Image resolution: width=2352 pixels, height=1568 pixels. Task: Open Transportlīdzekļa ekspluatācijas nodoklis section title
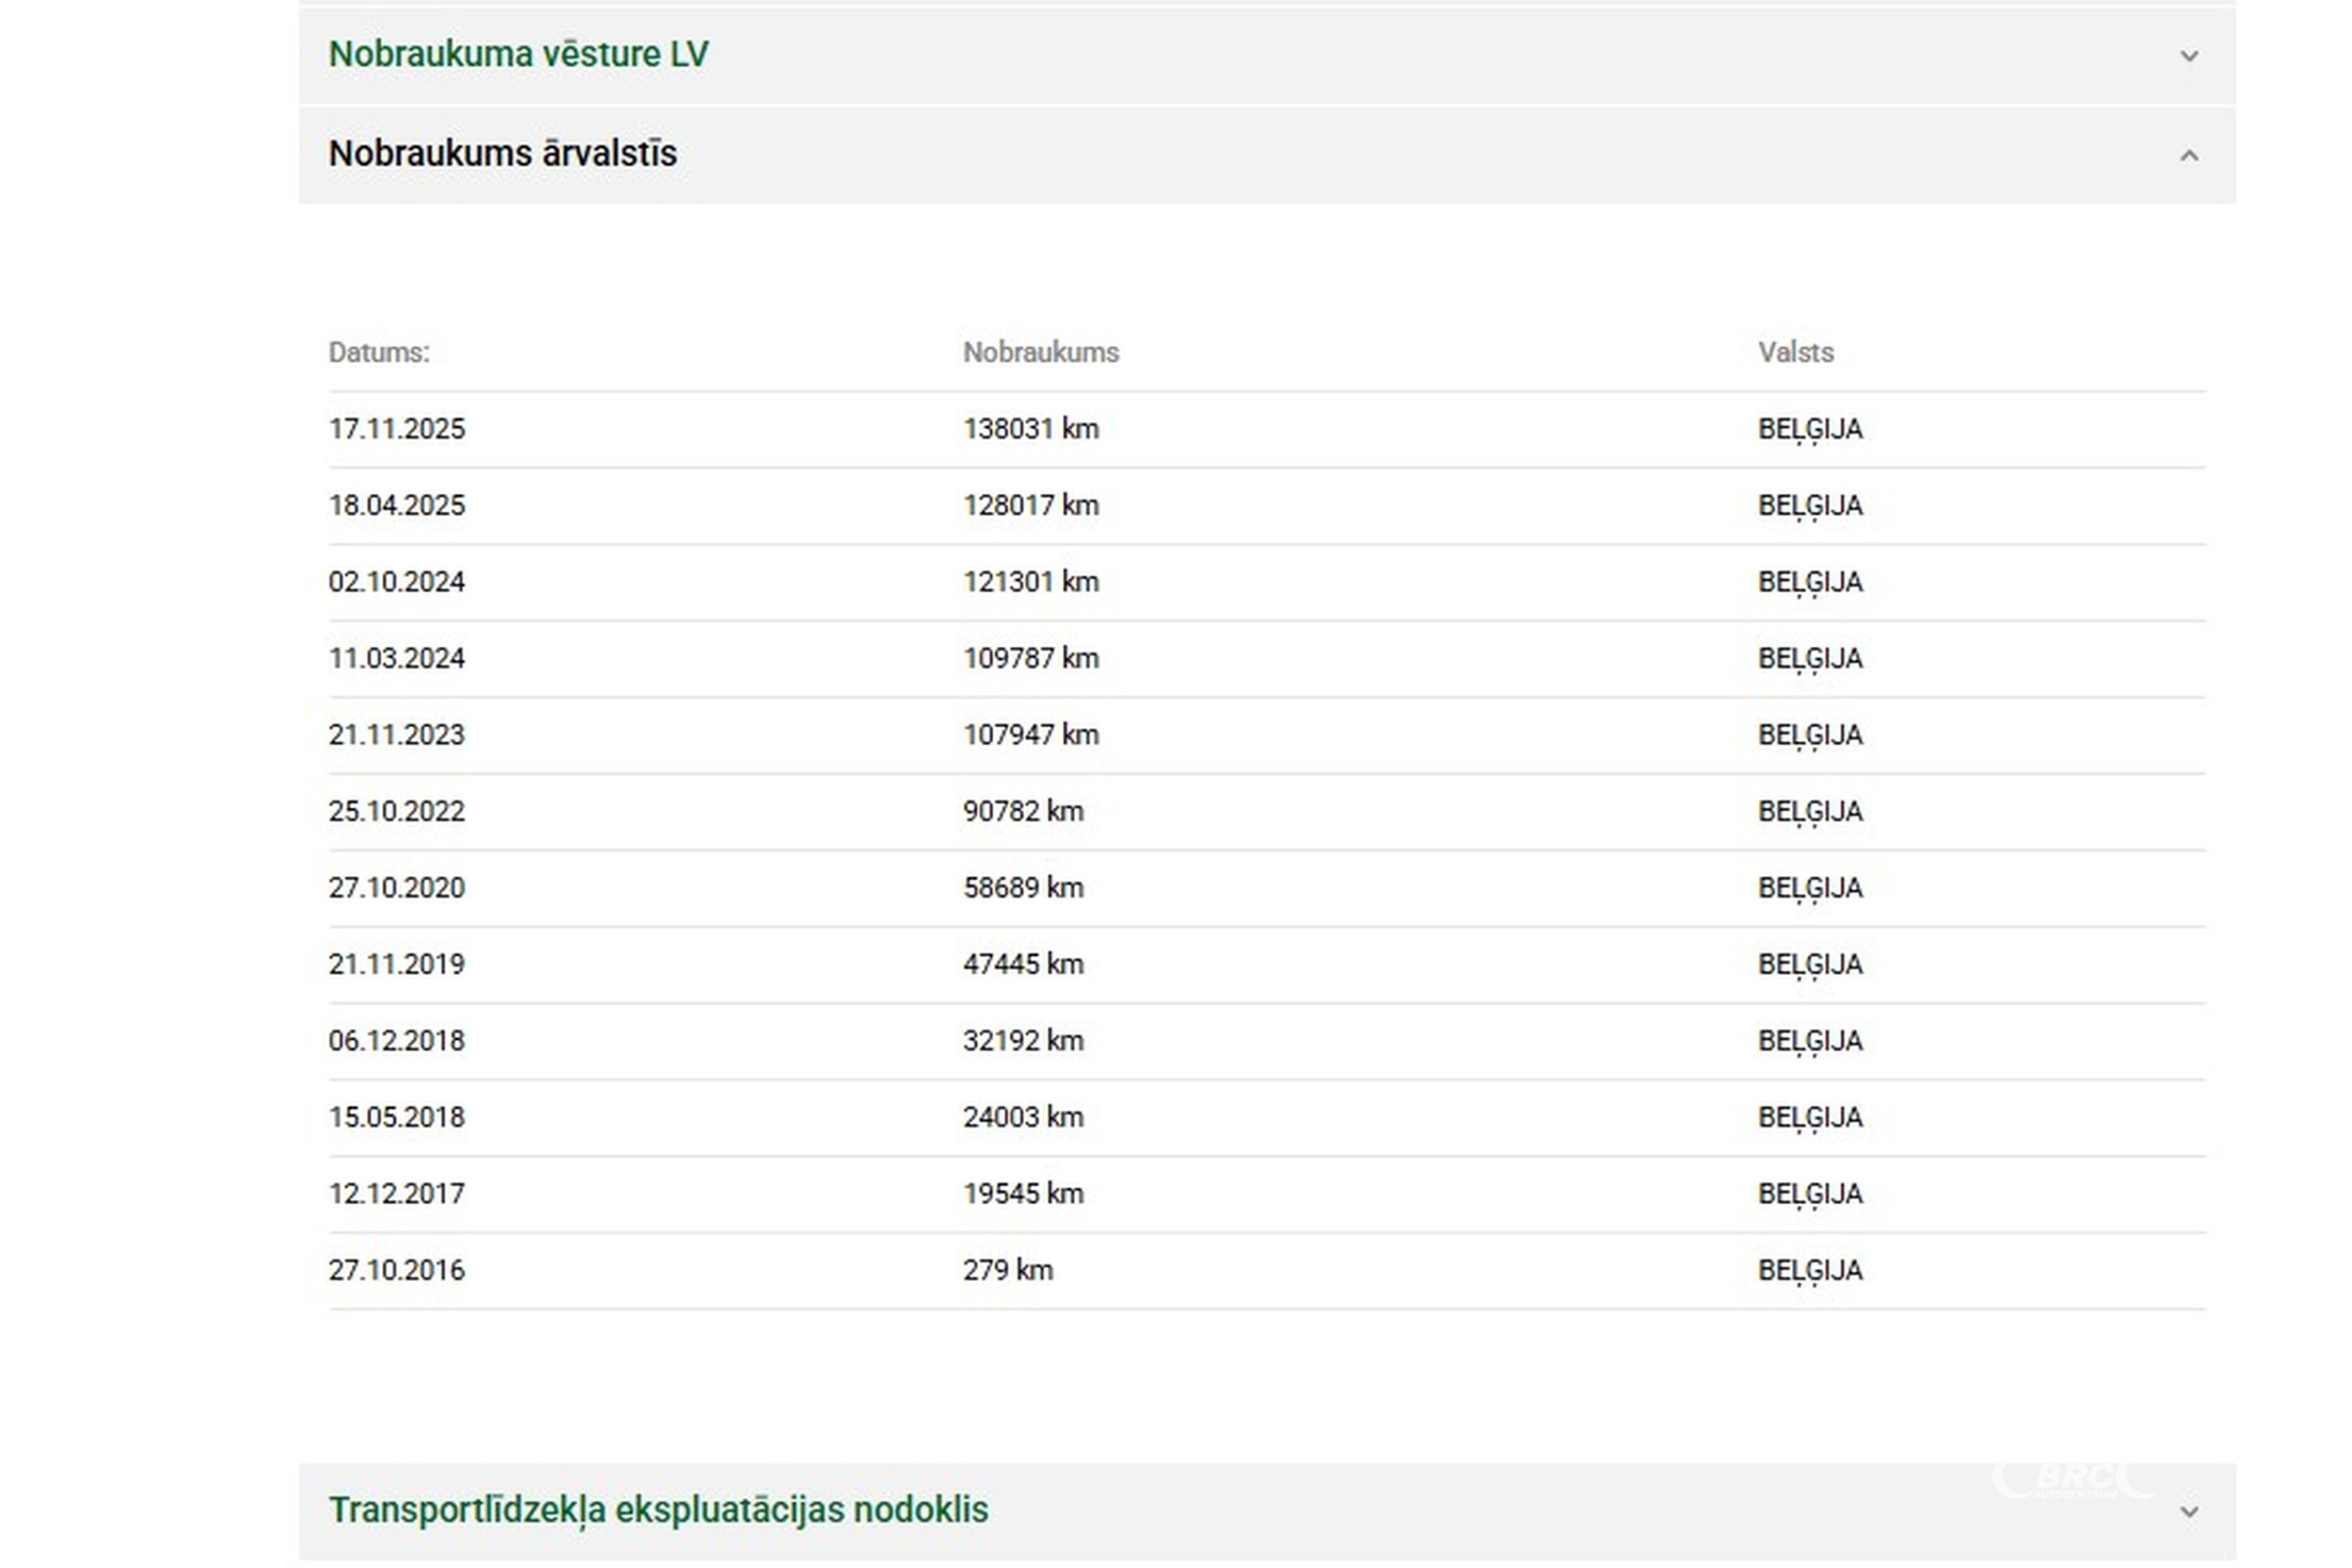pyautogui.click(x=658, y=1509)
